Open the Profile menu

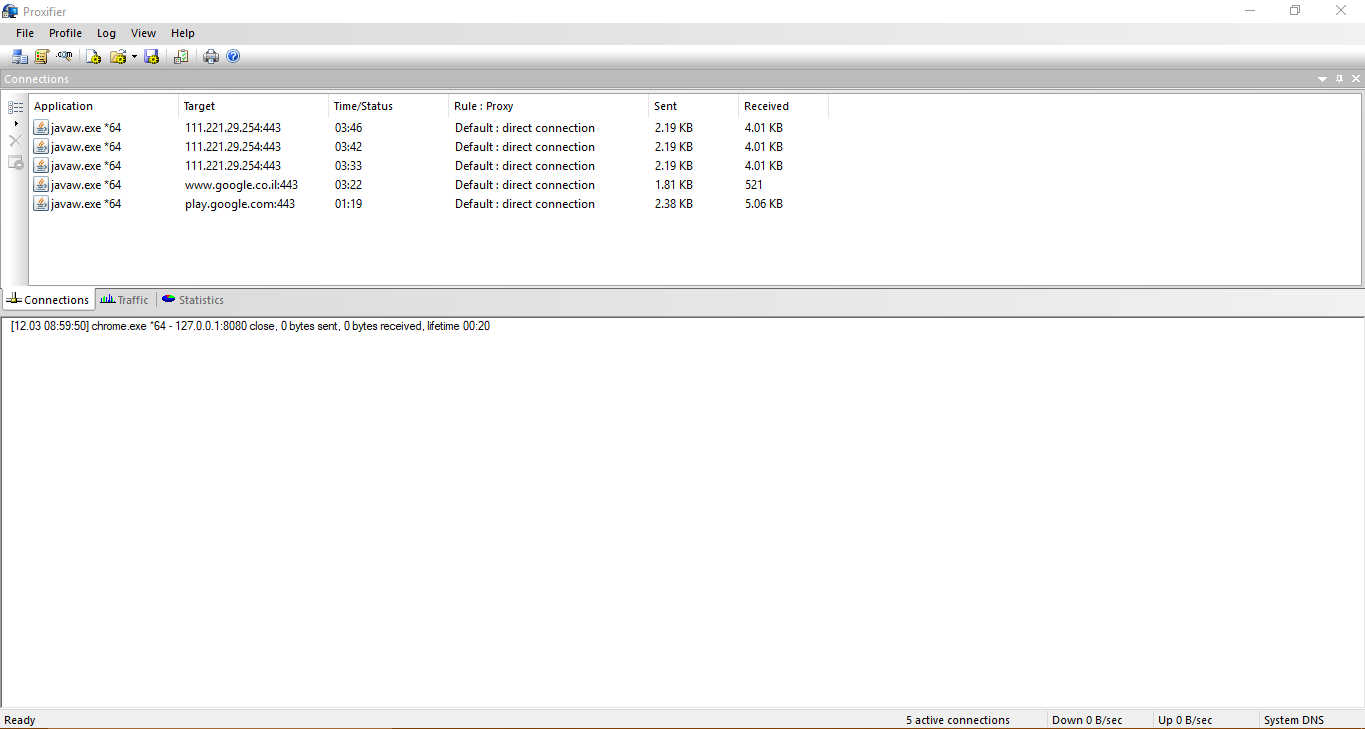(x=65, y=32)
